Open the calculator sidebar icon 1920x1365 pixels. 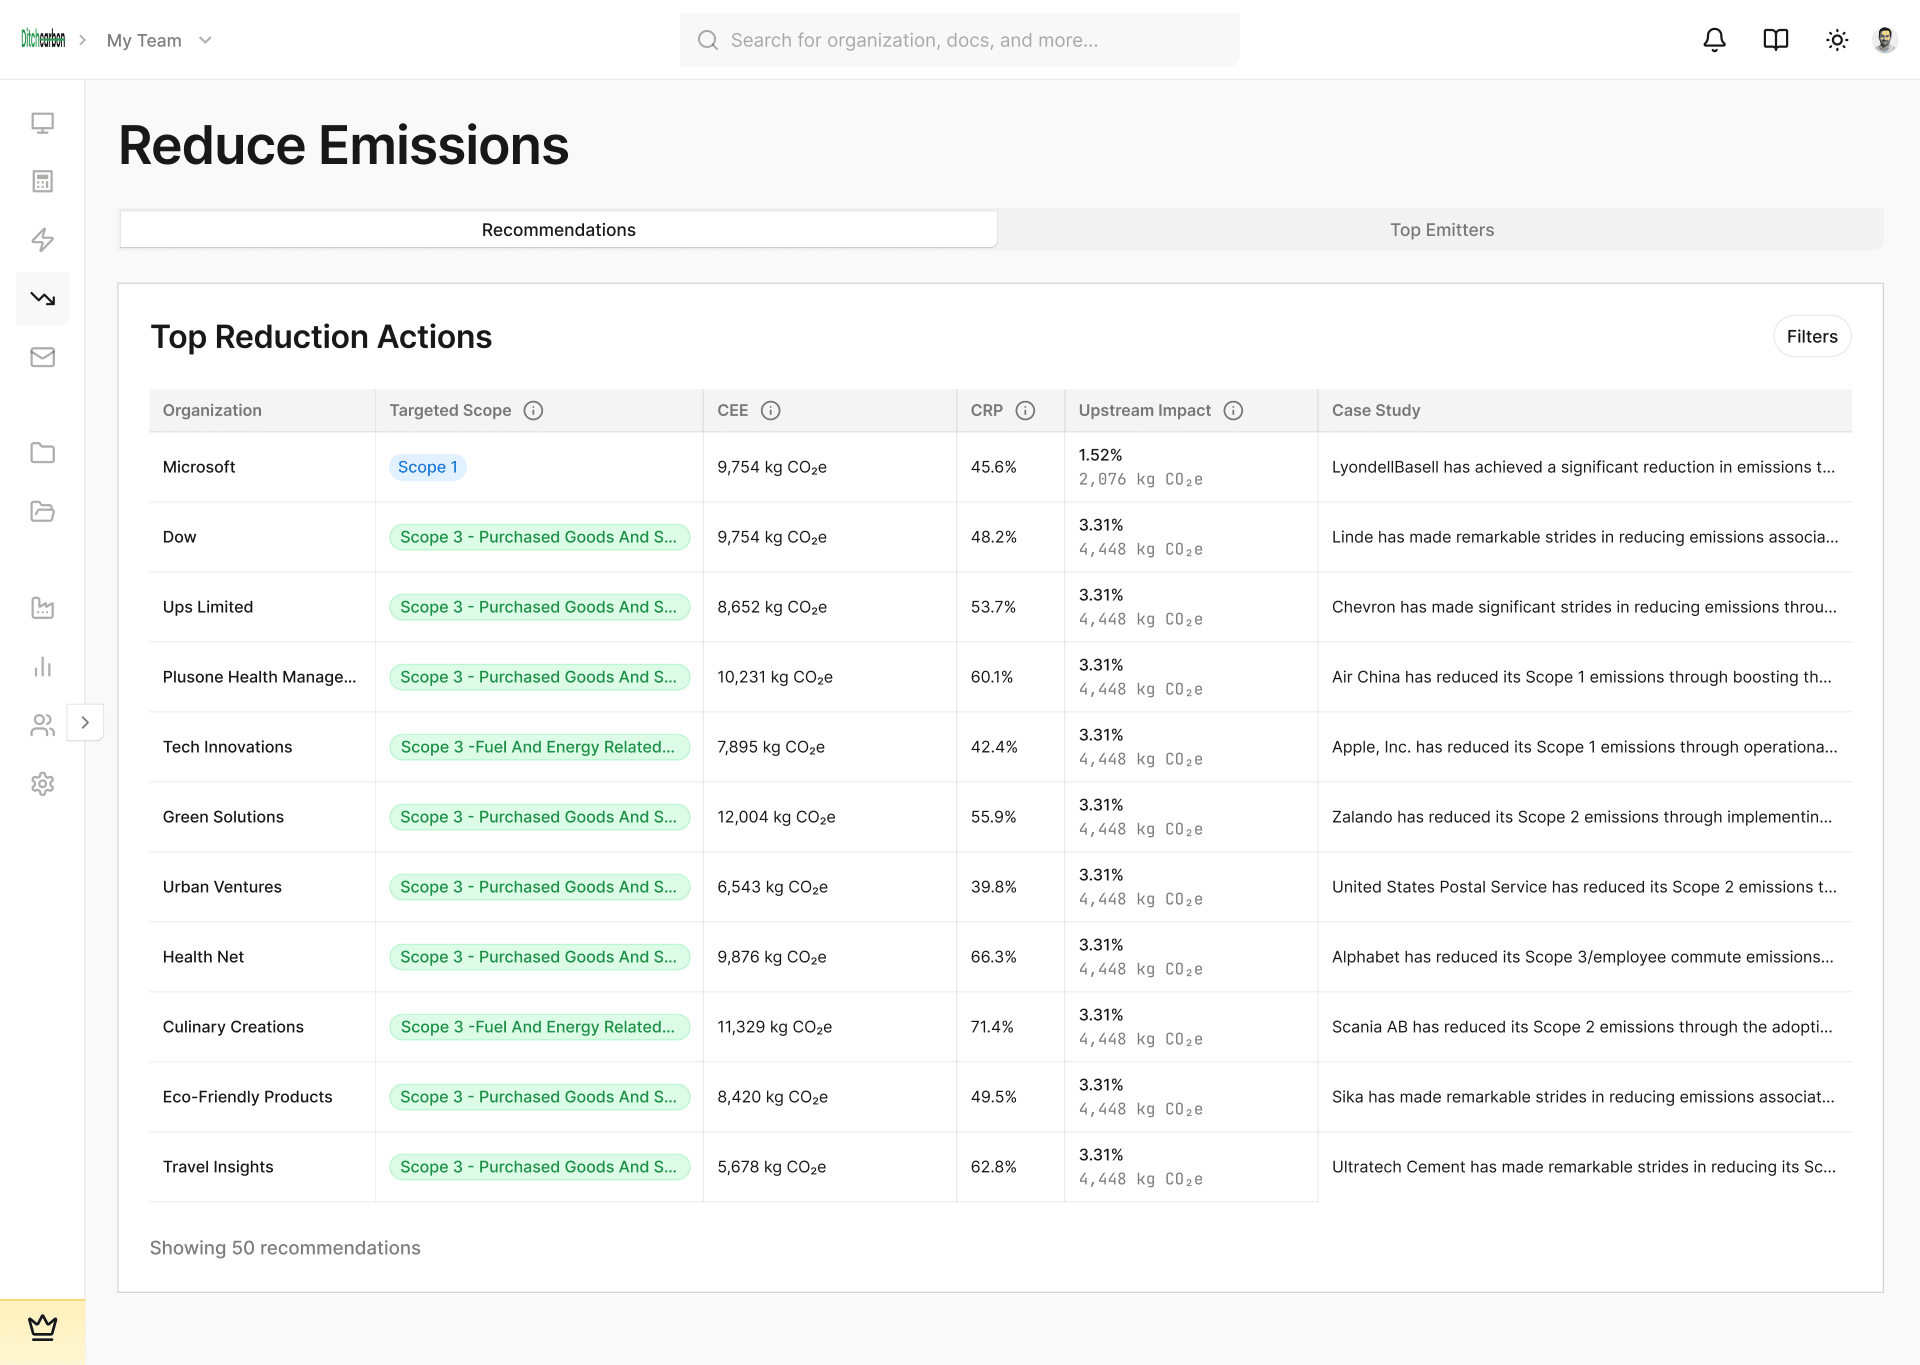[x=42, y=181]
